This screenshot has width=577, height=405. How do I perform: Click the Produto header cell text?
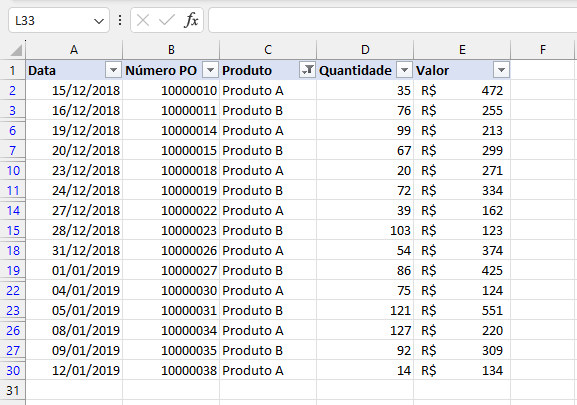point(247,70)
